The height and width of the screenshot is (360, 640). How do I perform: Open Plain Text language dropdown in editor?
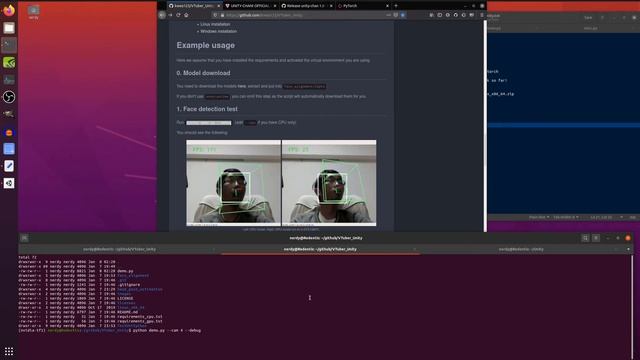539,217
